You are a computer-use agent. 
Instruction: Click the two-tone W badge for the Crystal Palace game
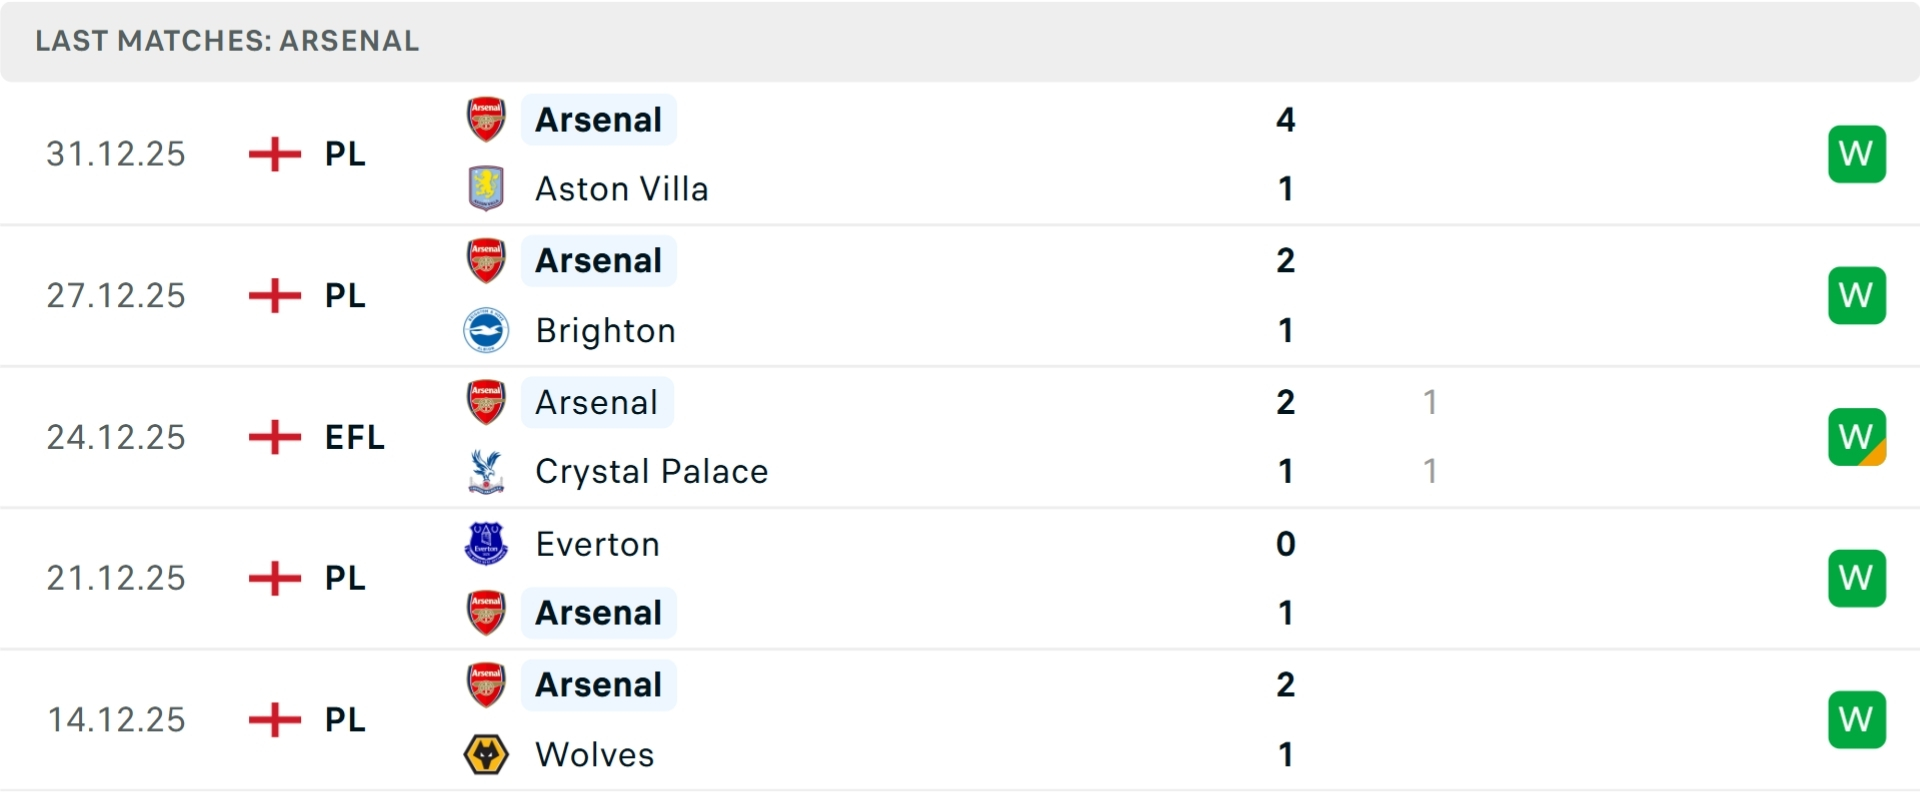(1857, 436)
